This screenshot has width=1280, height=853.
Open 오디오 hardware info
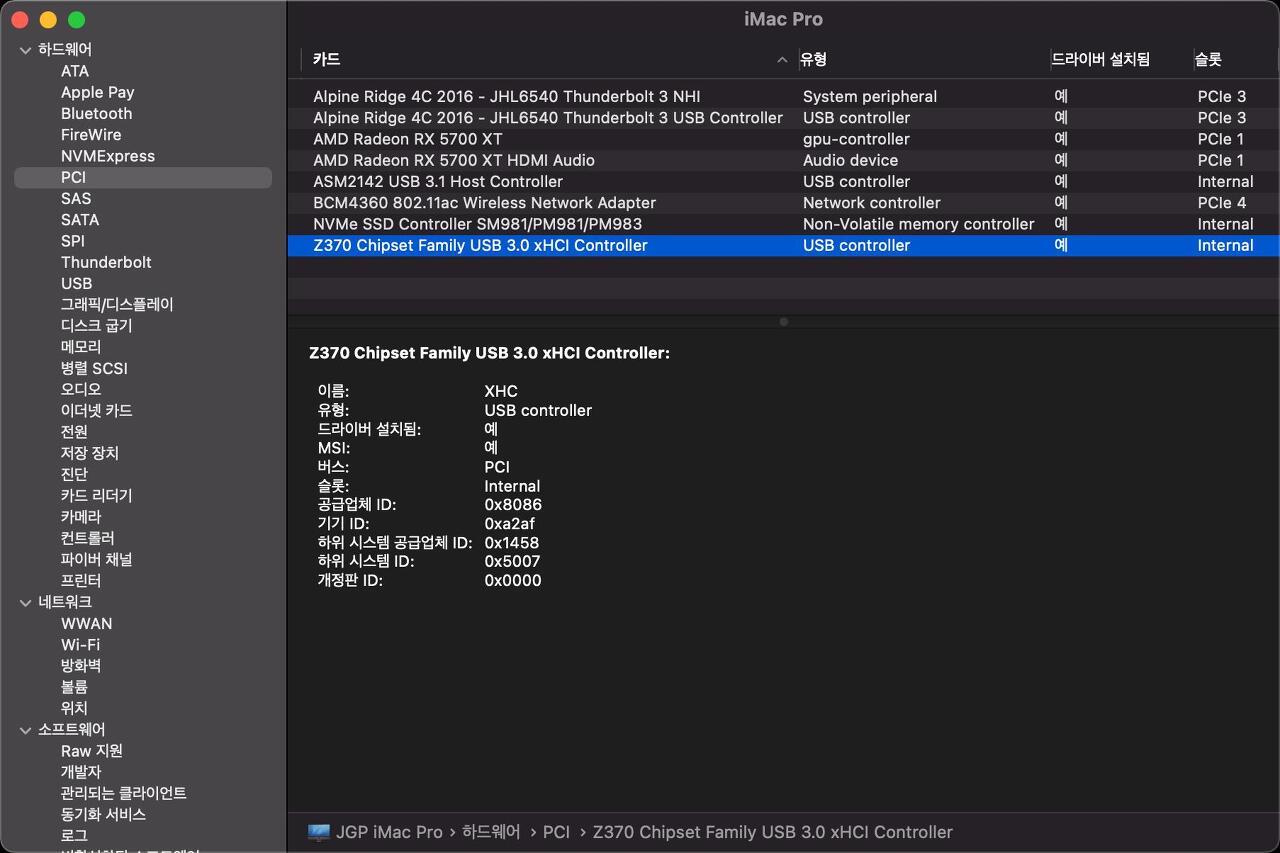pyautogui.click(x=81, y=390)
